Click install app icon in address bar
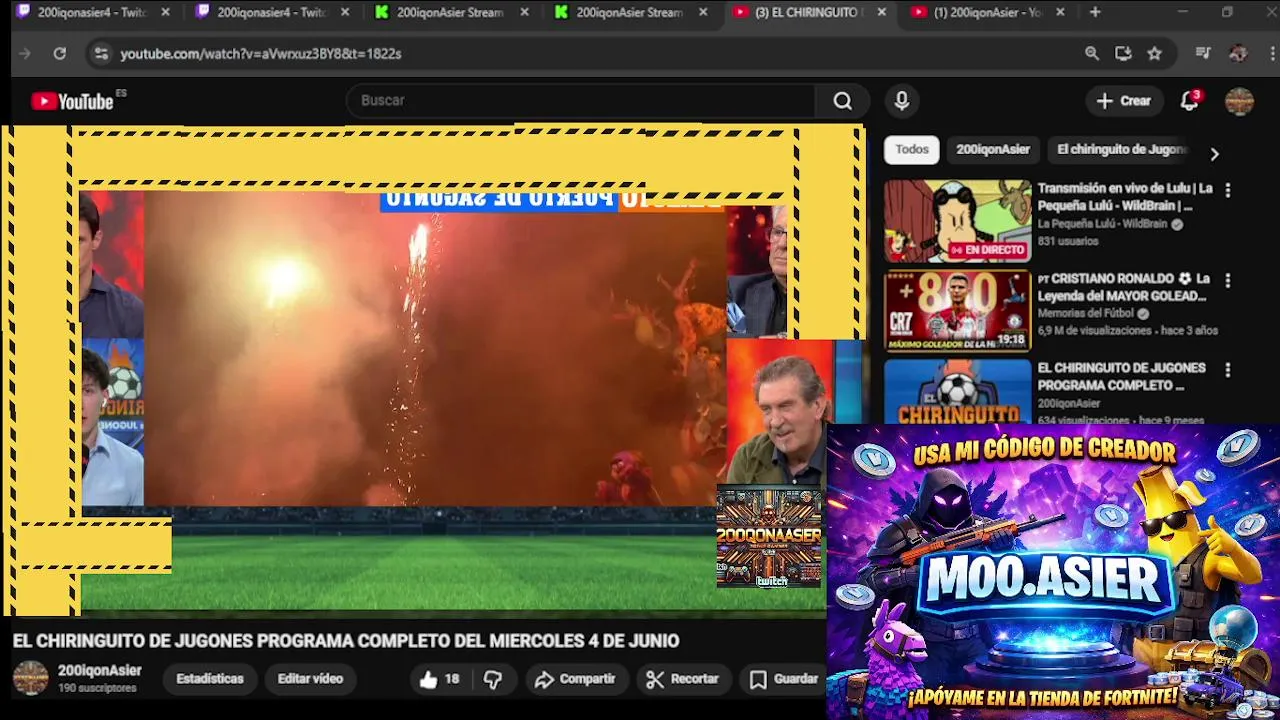 coord(1123,53)
